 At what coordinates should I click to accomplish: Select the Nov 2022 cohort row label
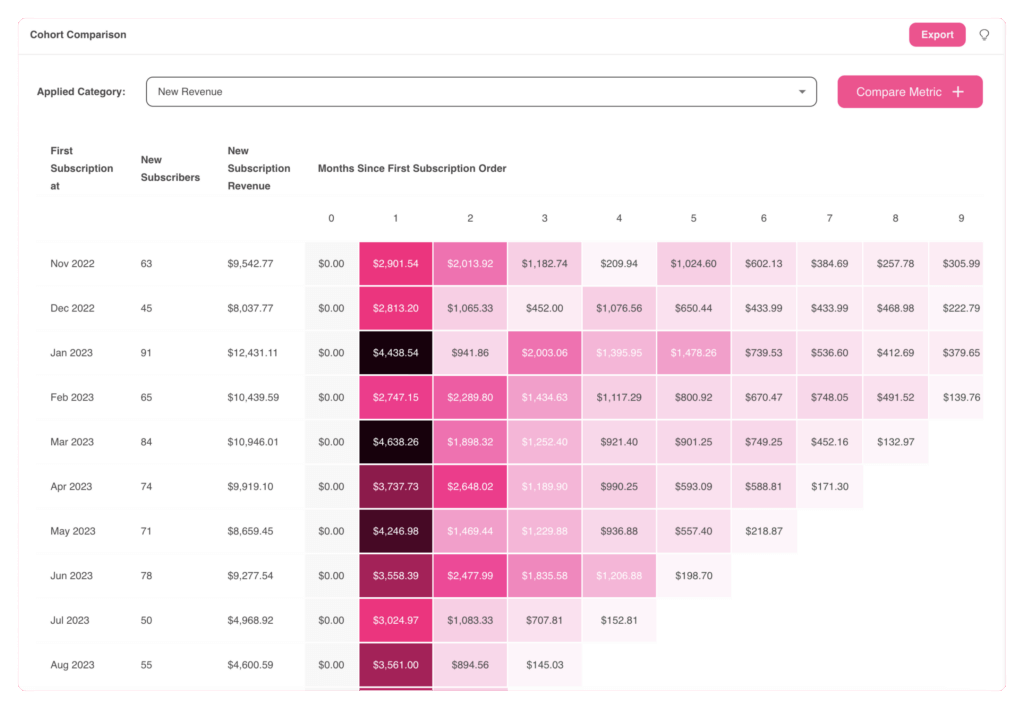tap(72, 263)
